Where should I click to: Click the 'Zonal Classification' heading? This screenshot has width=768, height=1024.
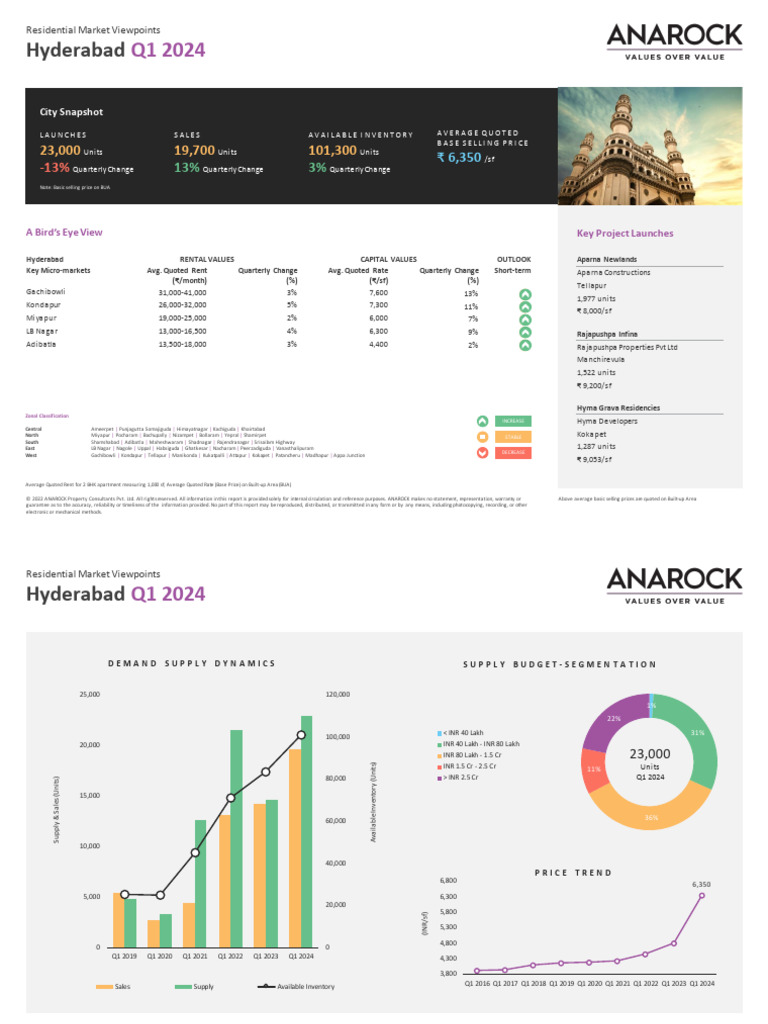[47, 416]
